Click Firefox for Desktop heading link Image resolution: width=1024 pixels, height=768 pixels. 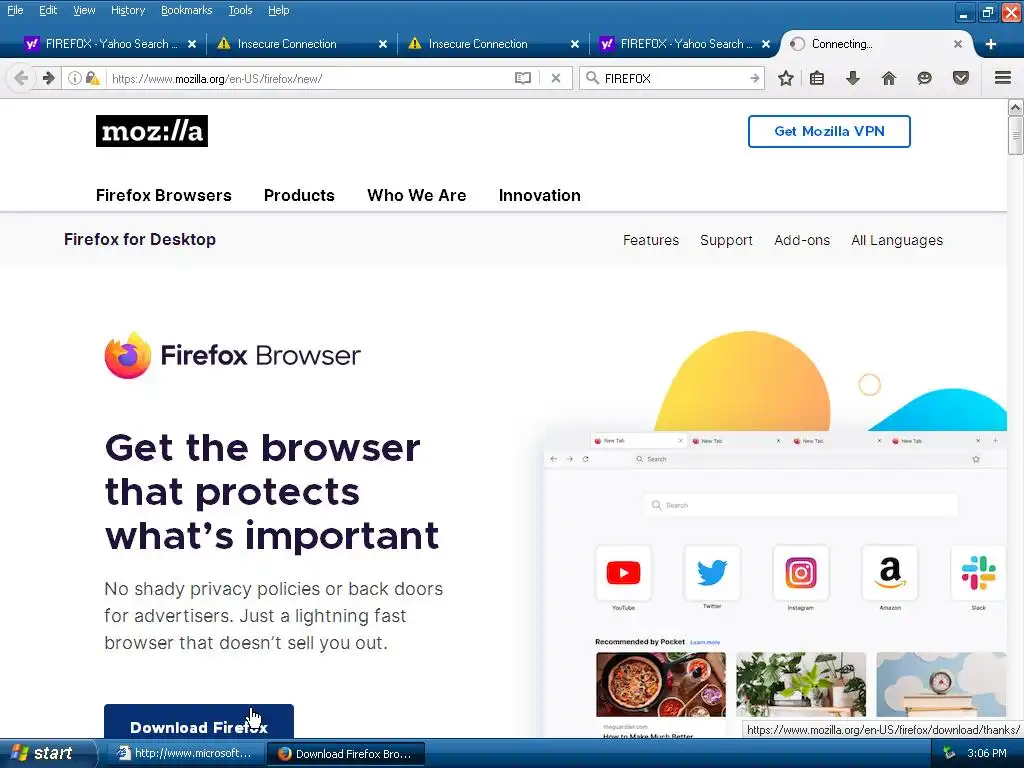[140, 240]
